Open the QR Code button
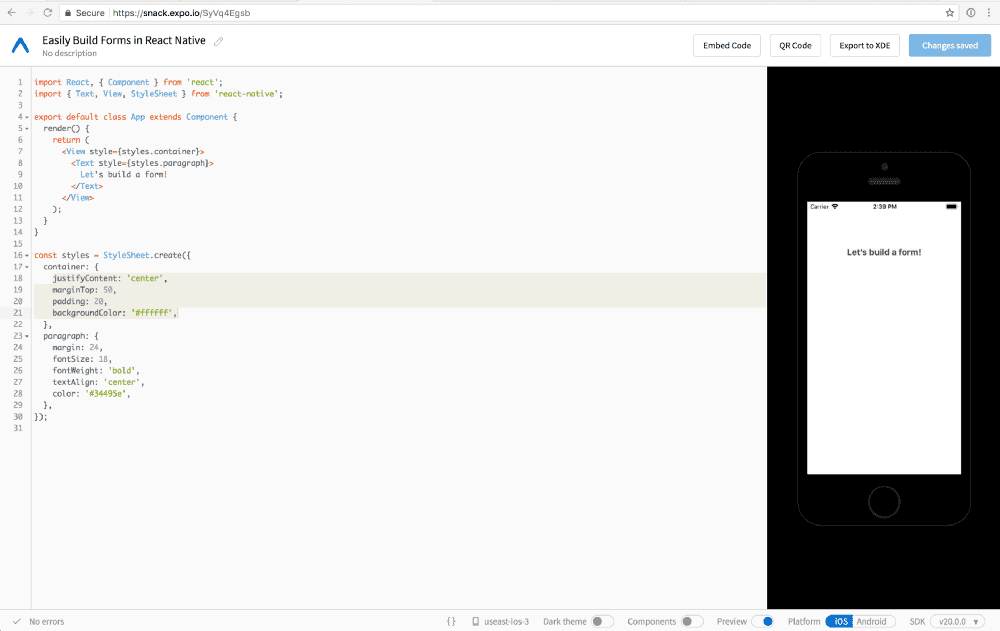 [795, 46]
